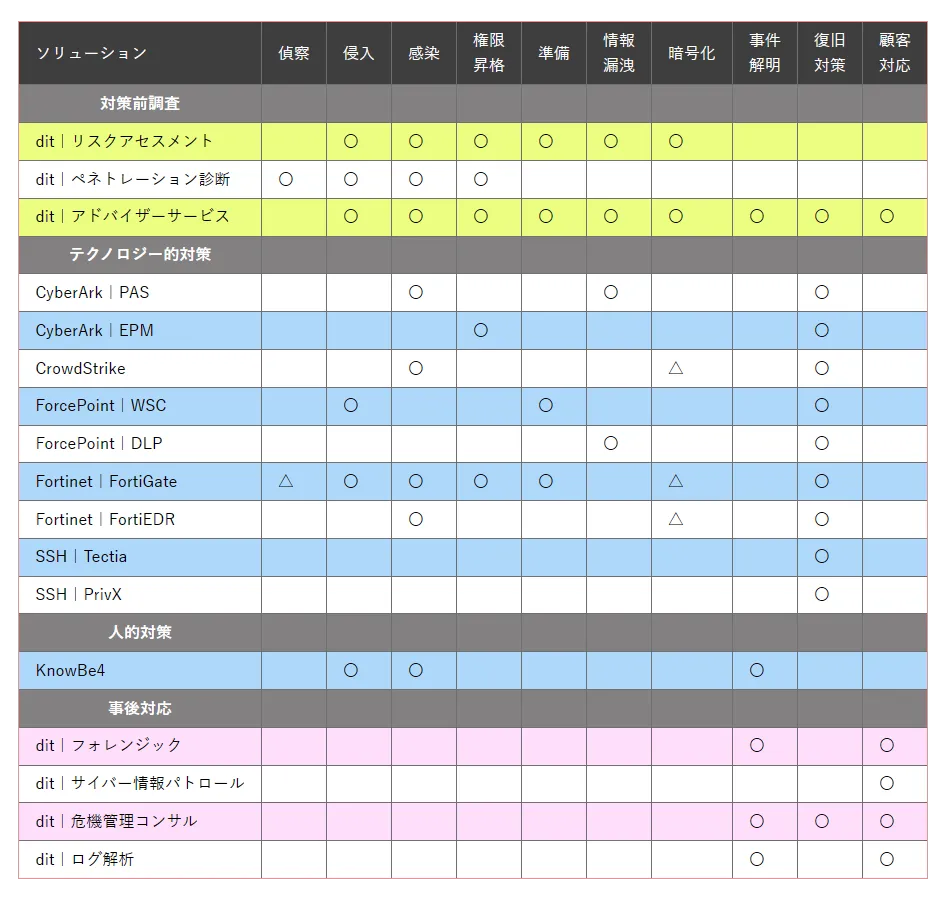
Task: Click the 偵察 column header
Action: pyautogui.click(x=294, y=53)
